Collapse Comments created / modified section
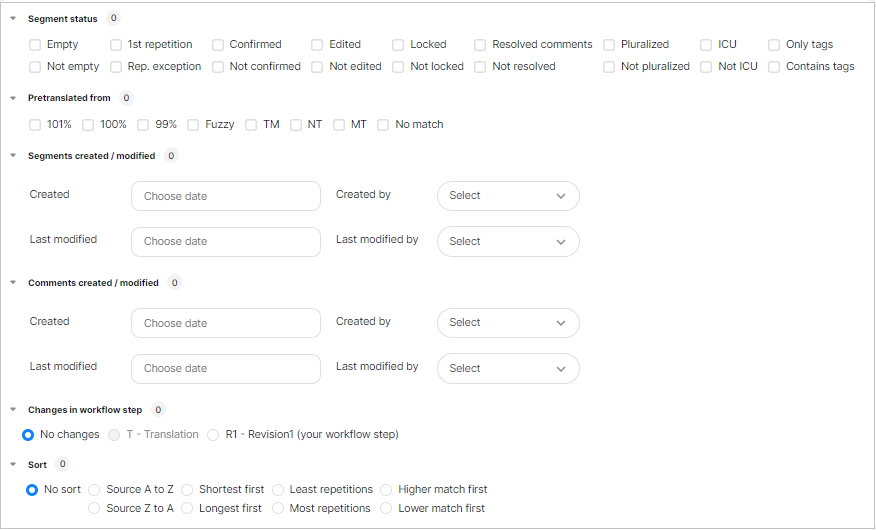The image size is (876, 530). tap(13, 283)
